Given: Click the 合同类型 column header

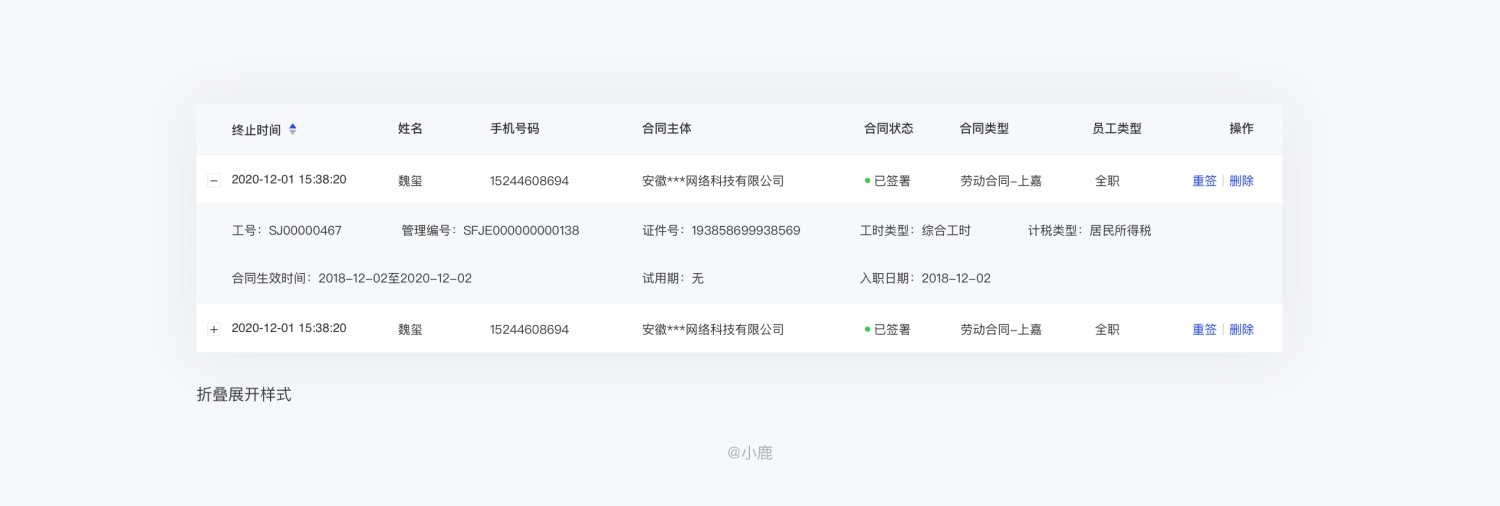Looking at the screenshot, I should (x=984, y=129).
